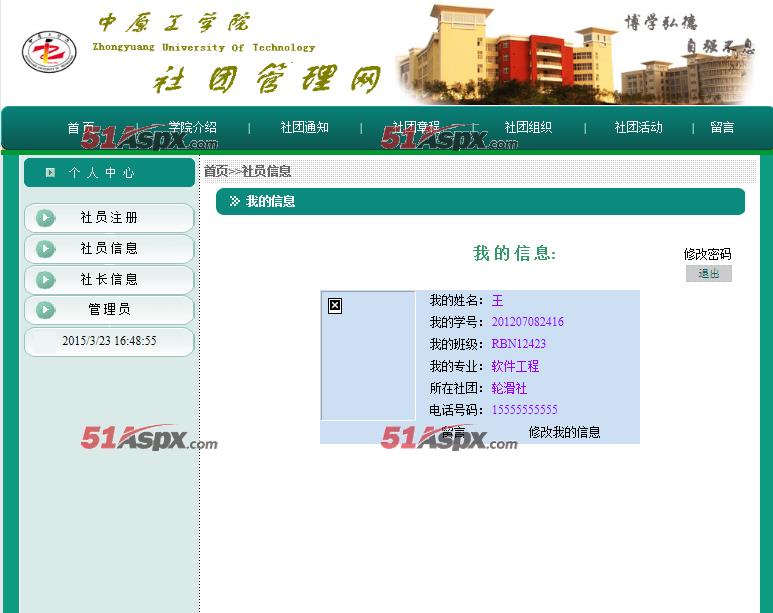773x613 pixels.
Task: Click the double-arrow icon before 我的信息
Action: [x=234, y=201]
